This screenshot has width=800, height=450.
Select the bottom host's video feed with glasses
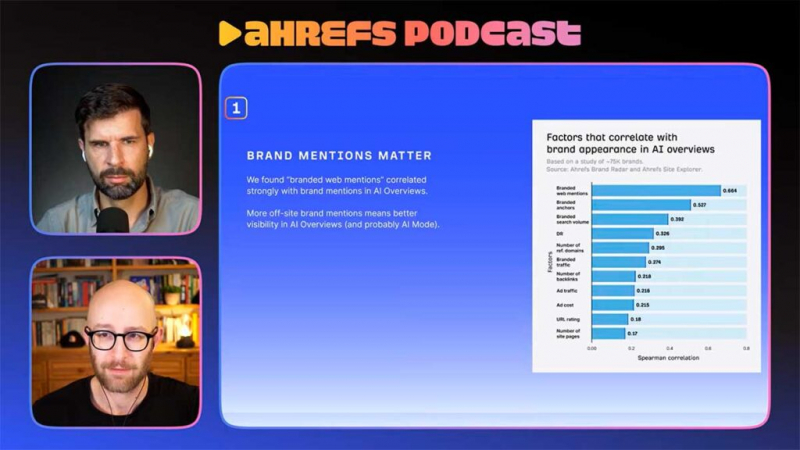[x=116, y=343]
